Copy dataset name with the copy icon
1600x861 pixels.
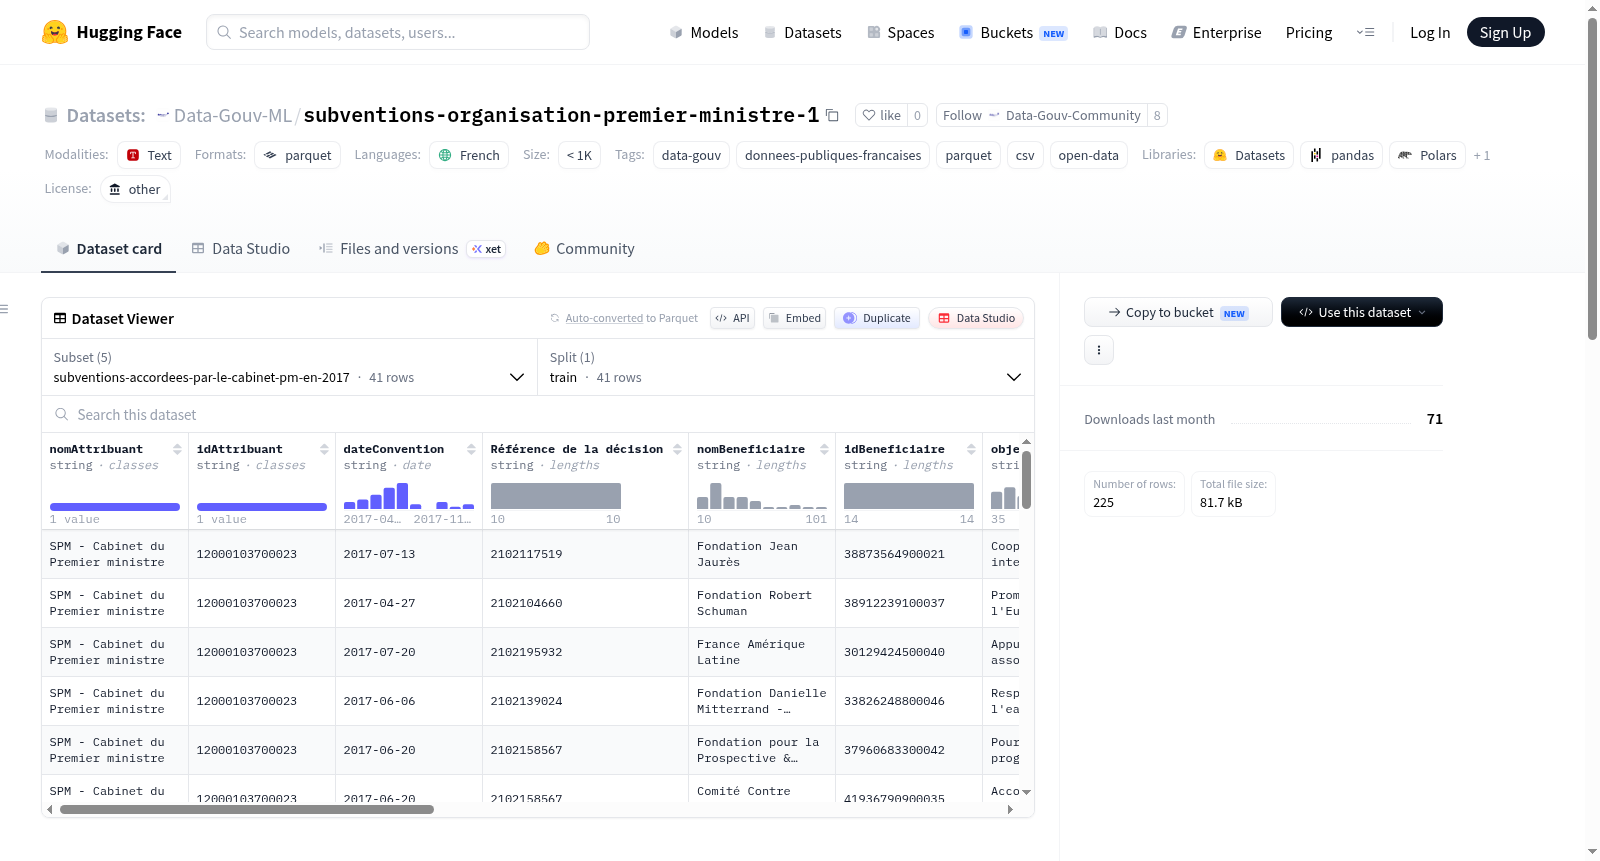[x=832, y=115]
